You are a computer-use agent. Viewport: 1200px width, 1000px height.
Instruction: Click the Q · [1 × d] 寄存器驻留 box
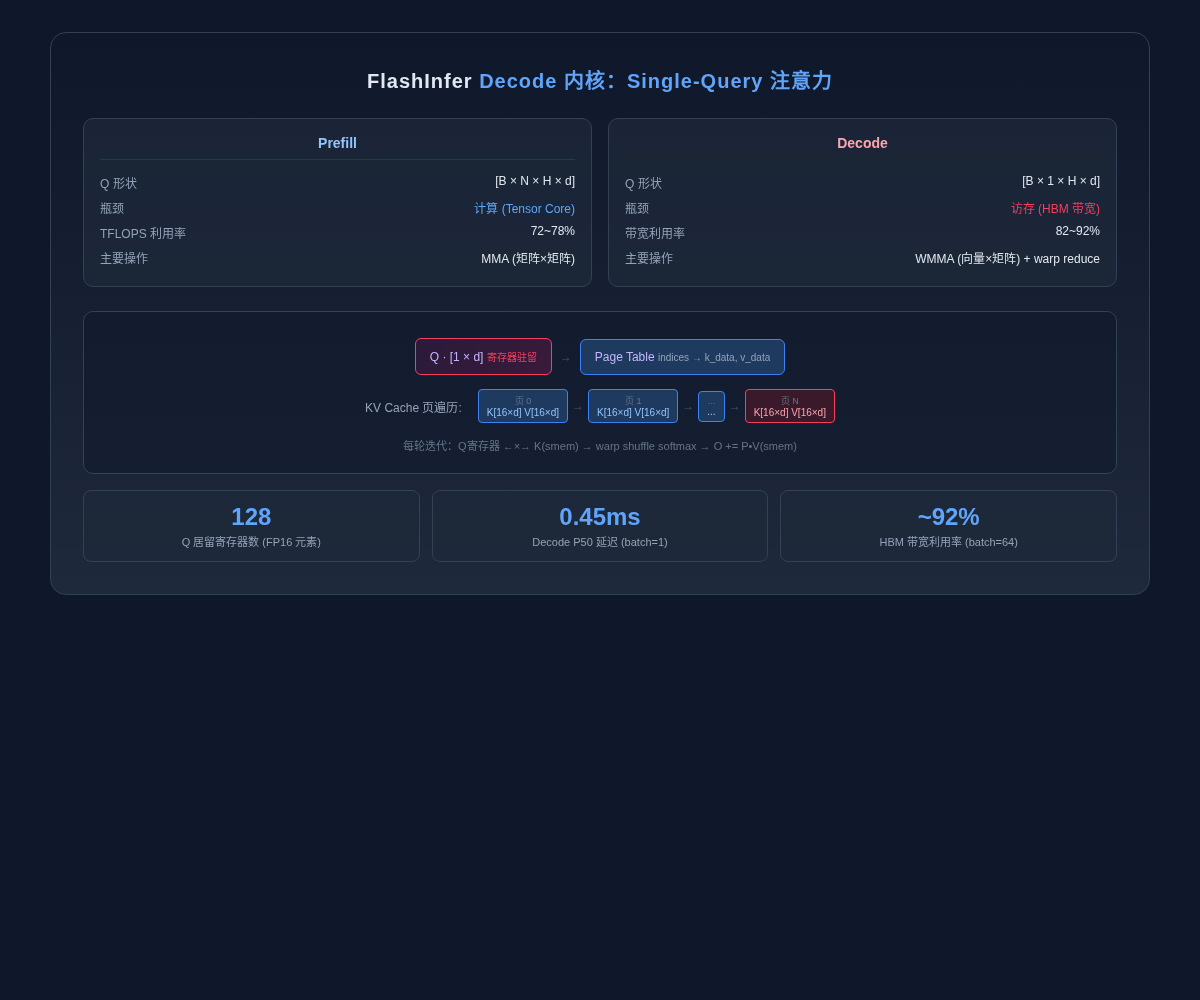(483, 357)
